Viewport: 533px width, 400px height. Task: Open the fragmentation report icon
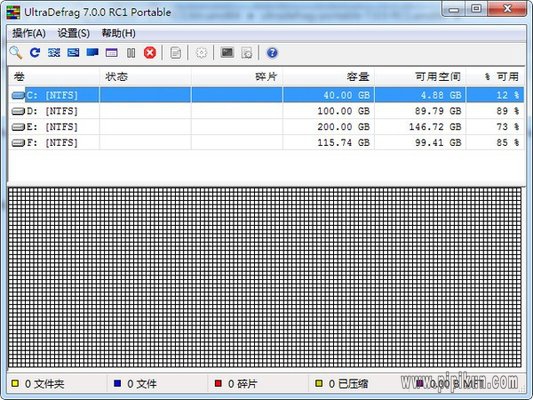(x=175, y=53)
